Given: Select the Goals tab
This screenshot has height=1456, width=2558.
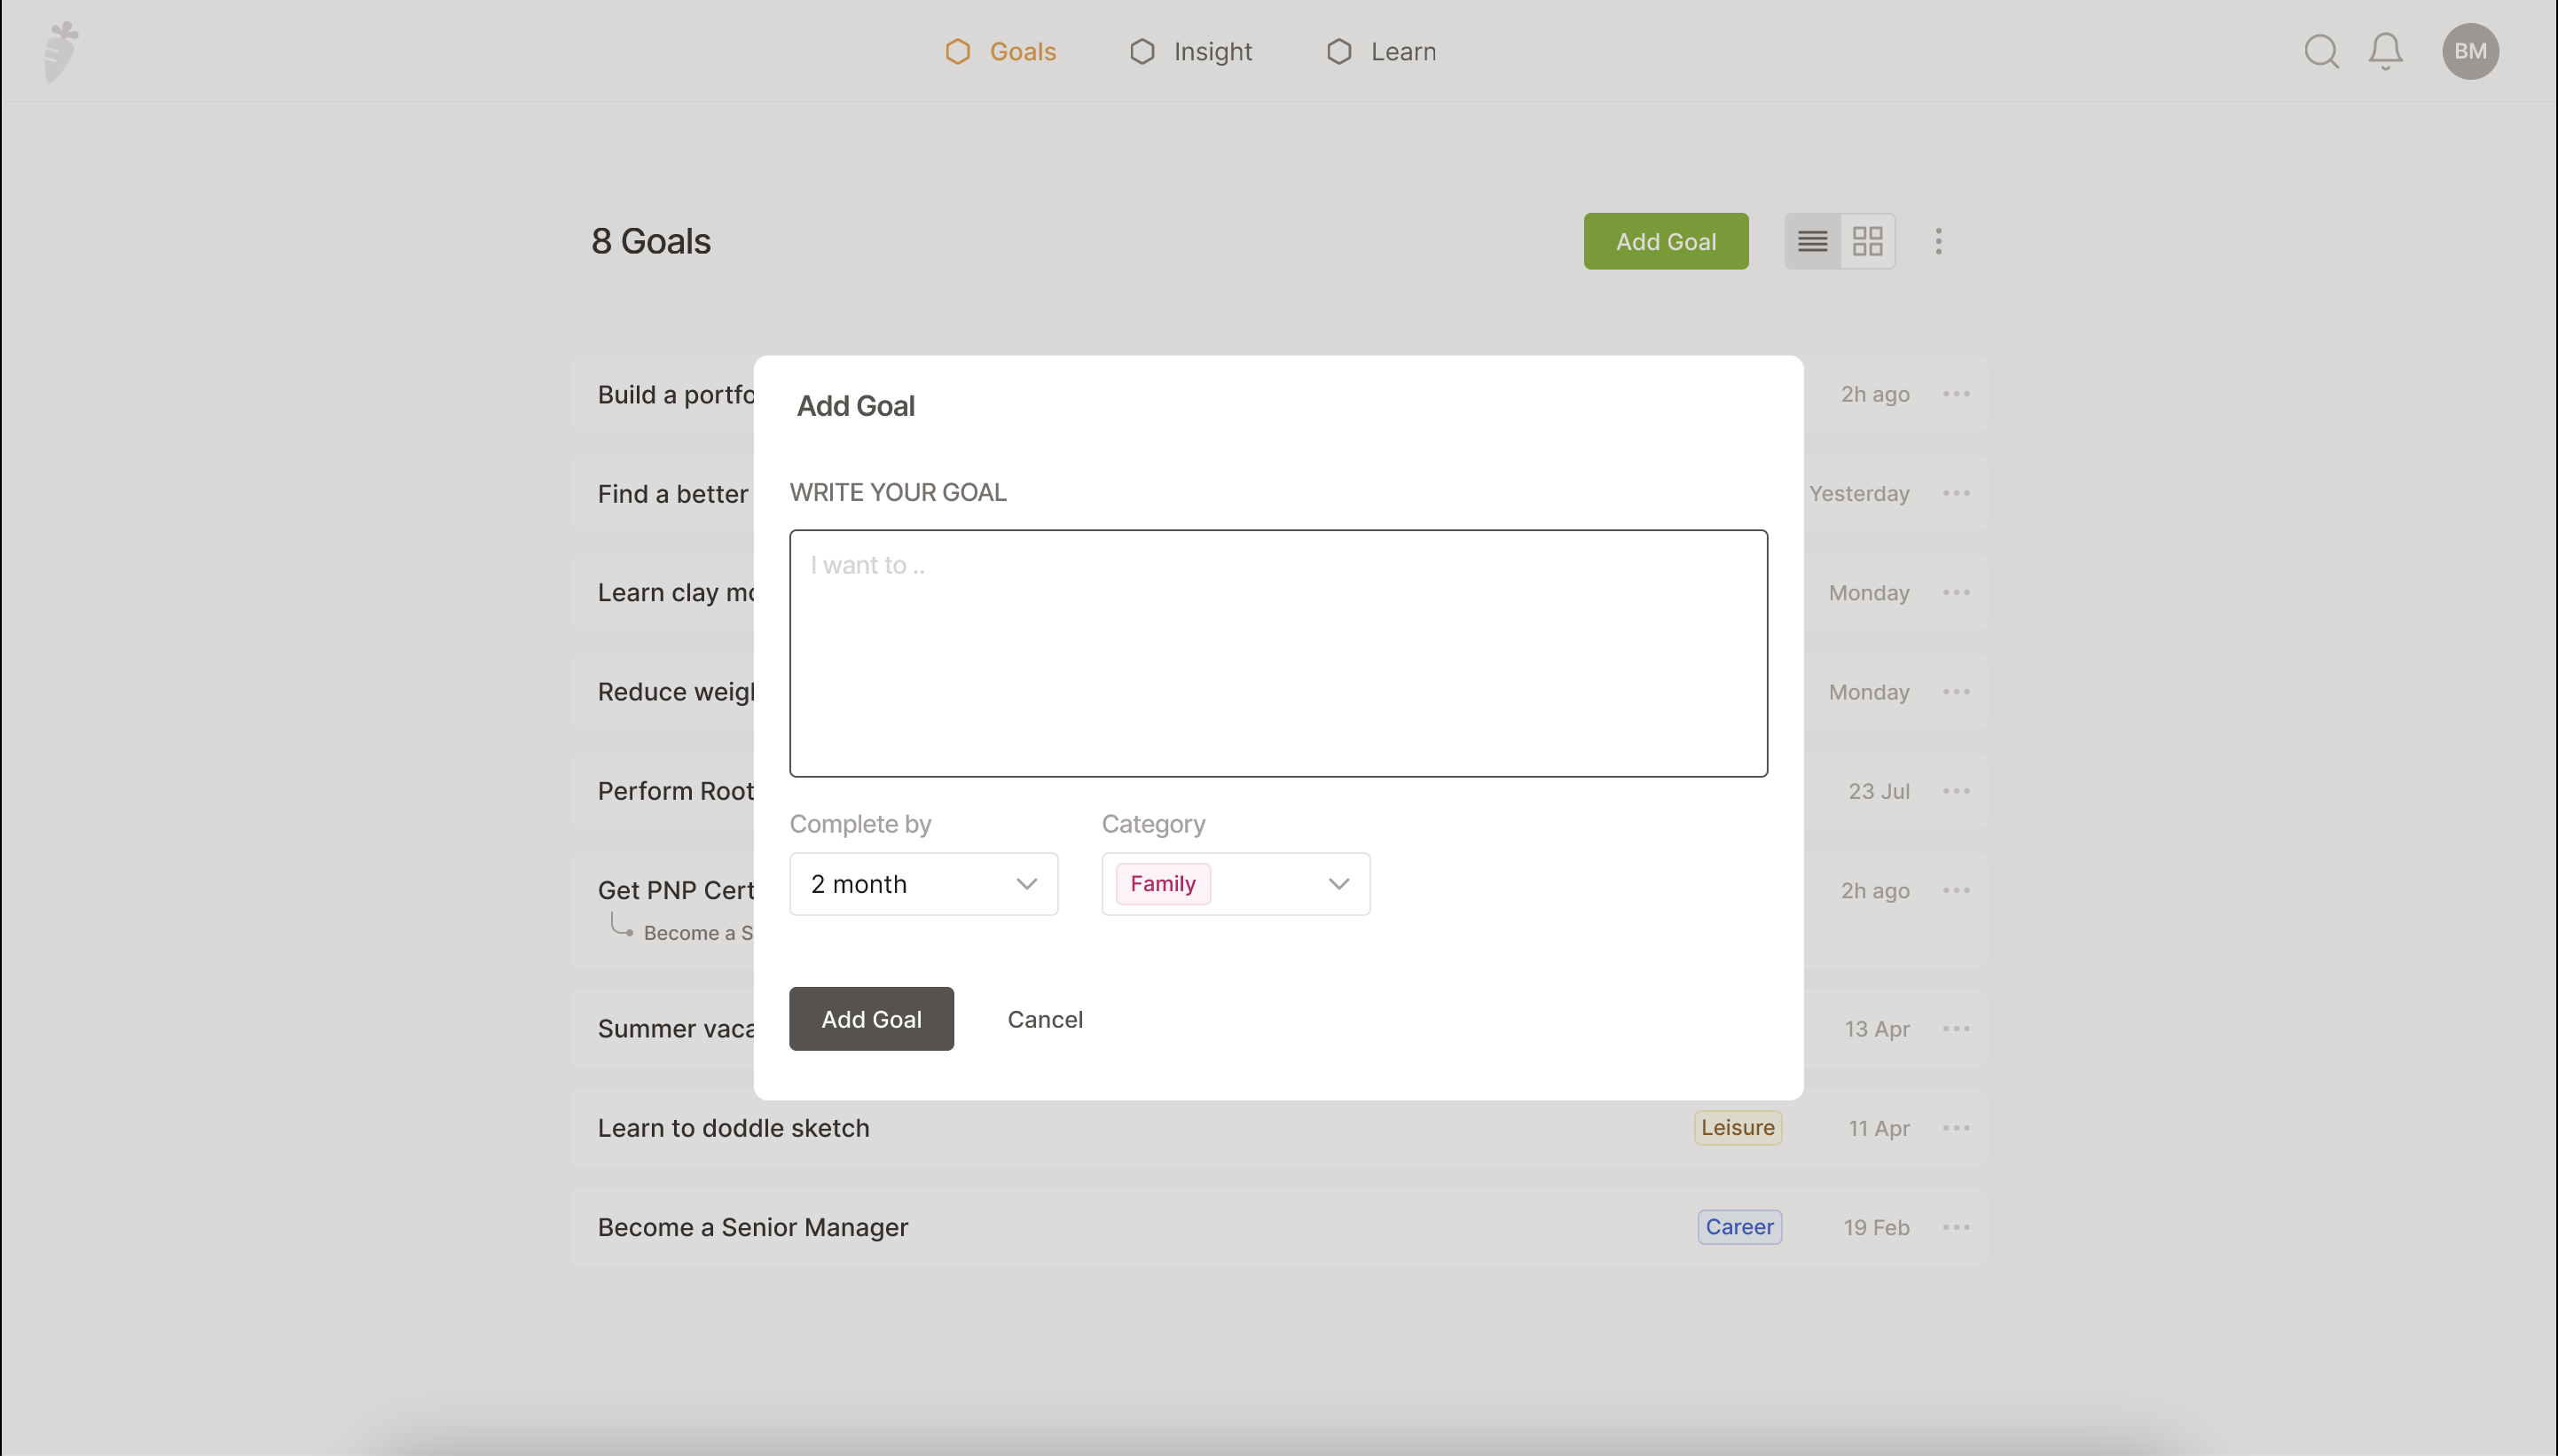Looking at the screenshot, I should 1001,51.
